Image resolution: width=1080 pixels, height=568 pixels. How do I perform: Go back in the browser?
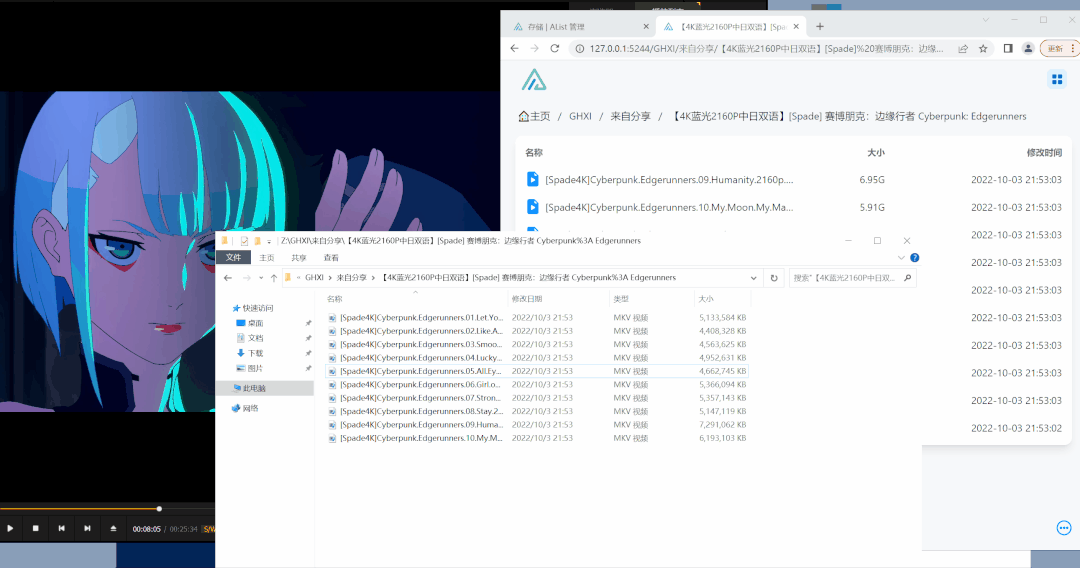pos(515,48)
